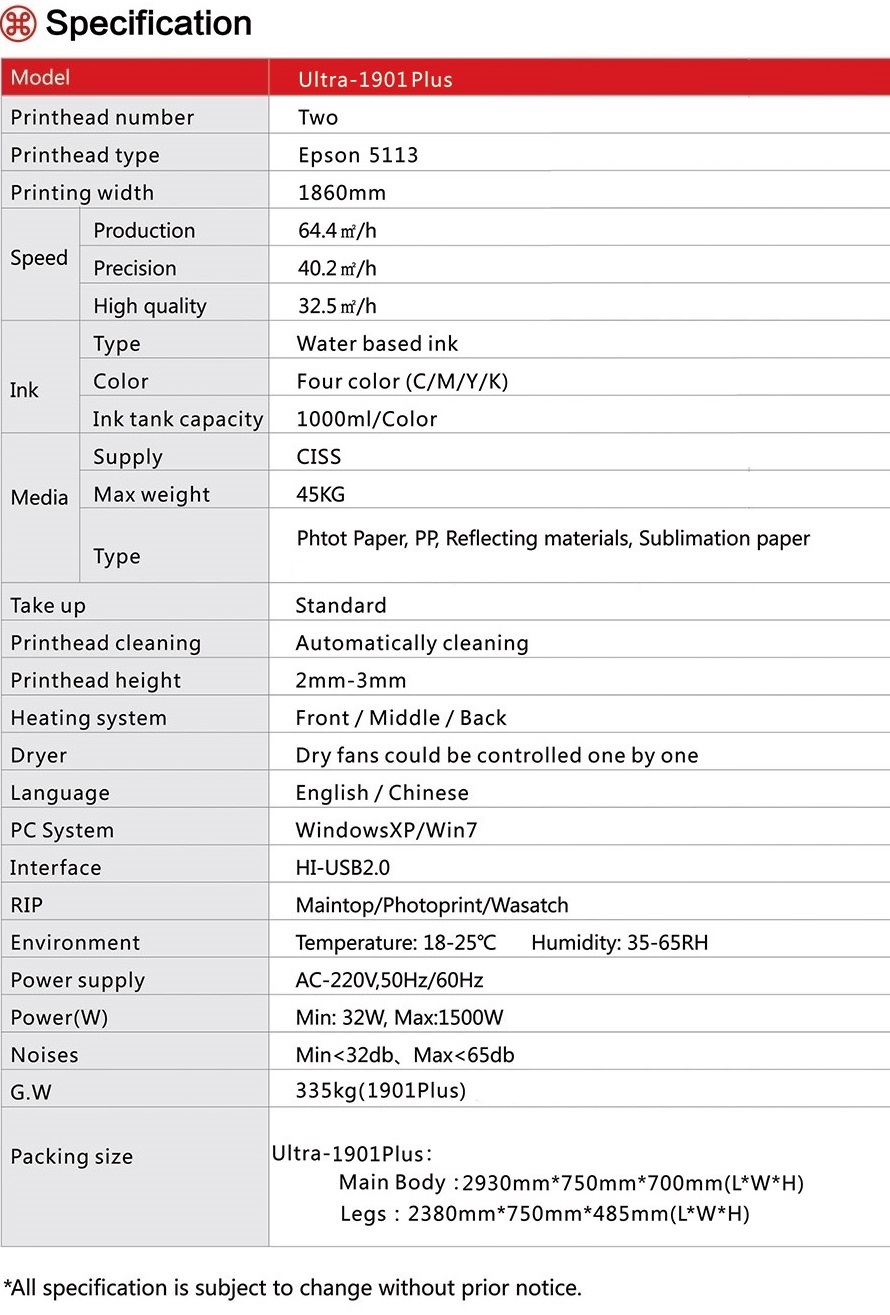This screenshot has height=1315, width=890.
Task: Click the Ultra-1901 Plus model name
Action: (375, 80)
